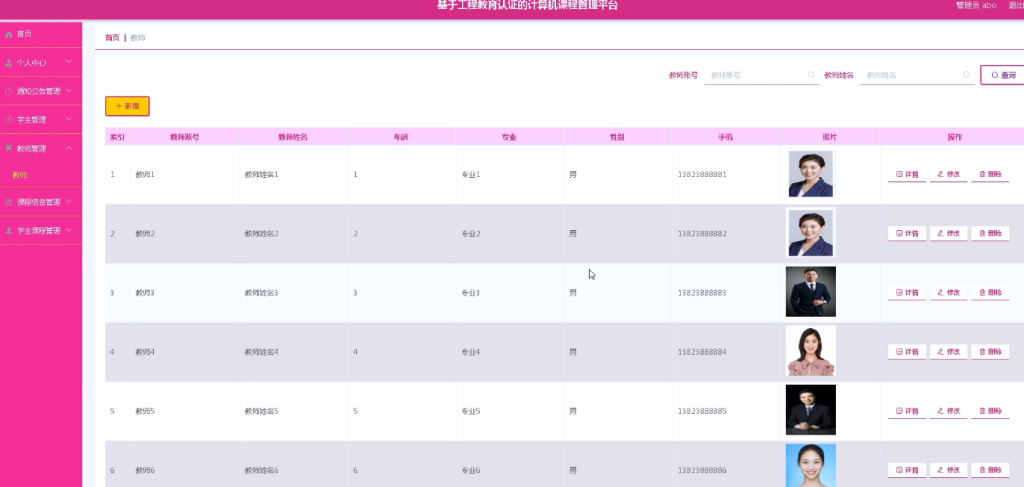Click the 学生管理 sidebar icon
The width and height of the screenshot is (1024, 487).
8,120
